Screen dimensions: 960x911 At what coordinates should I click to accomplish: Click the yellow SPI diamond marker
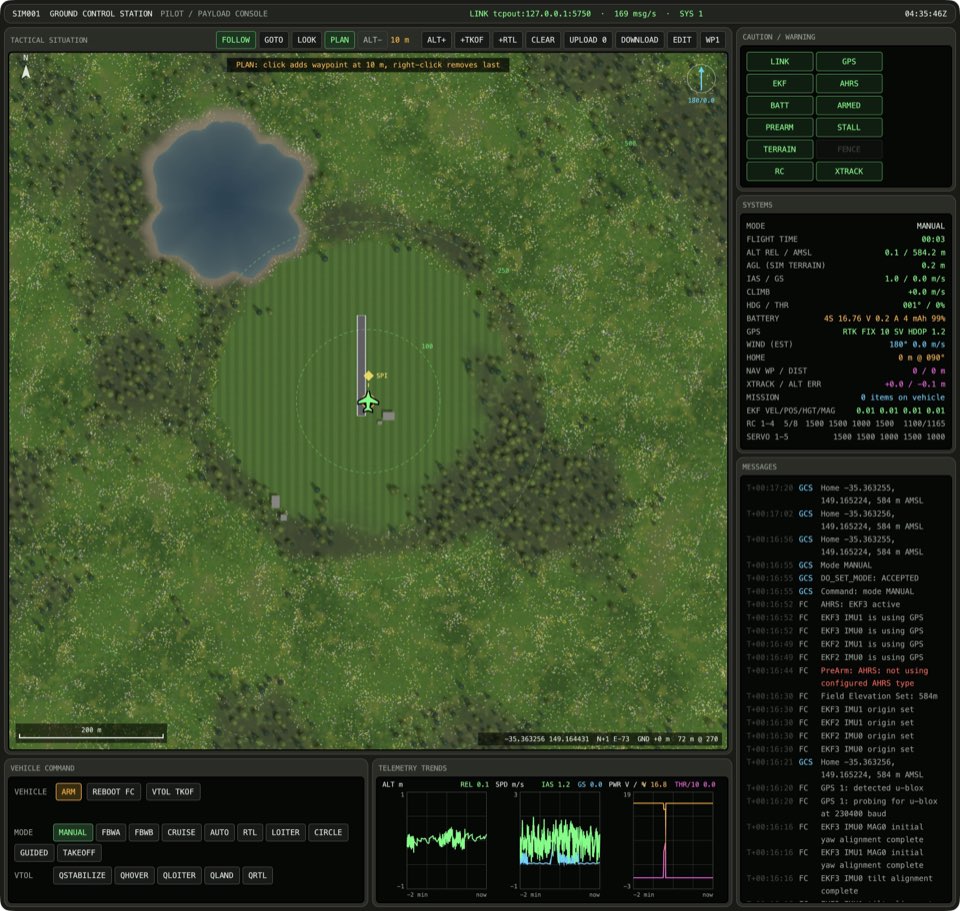coord(369,375)
